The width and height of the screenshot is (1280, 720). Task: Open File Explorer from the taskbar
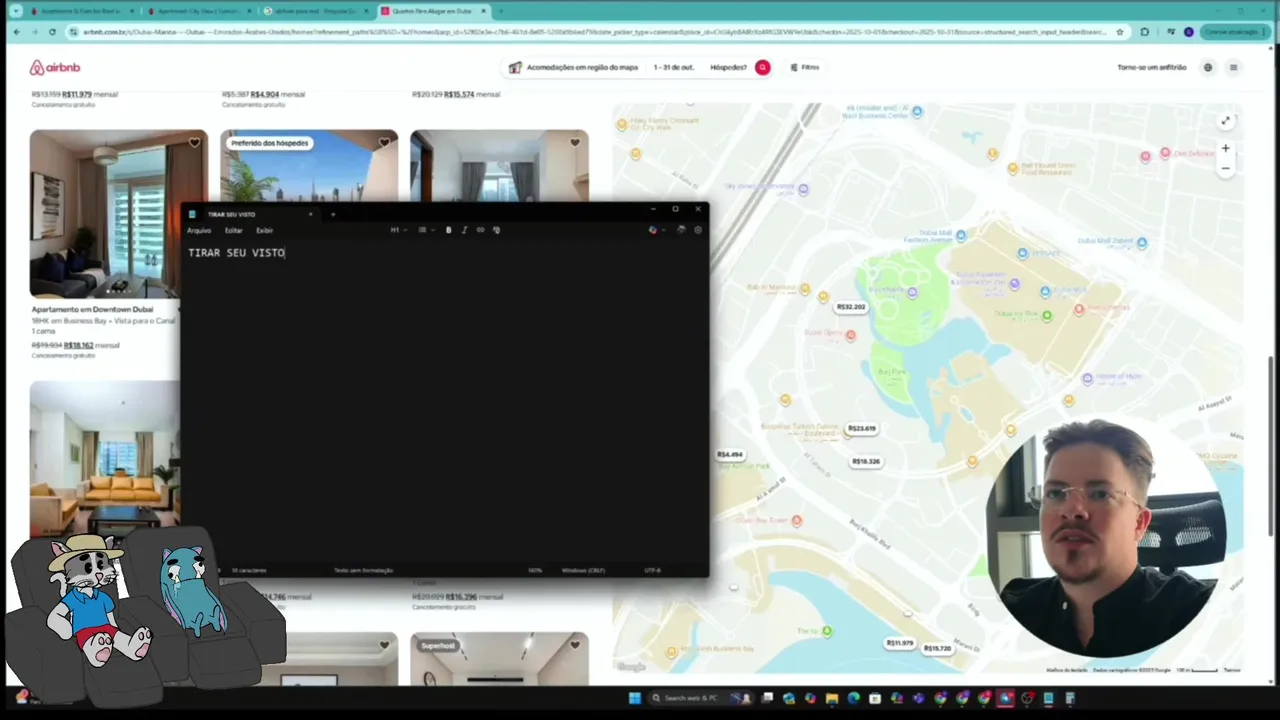click(832, 698)
